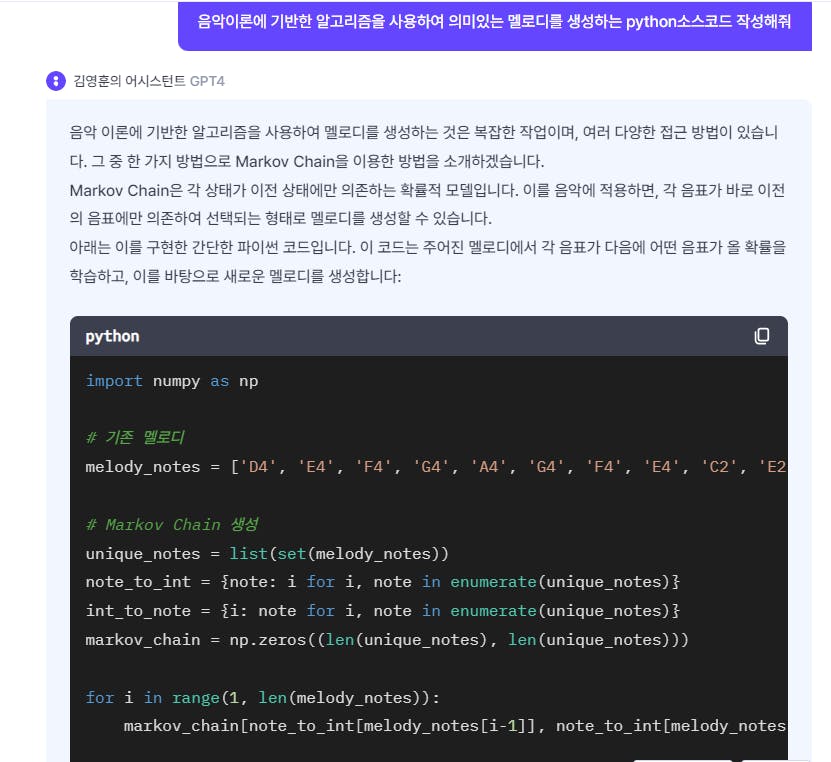
Task: Click the '# Markov Chain 생성' comment line
Action: coord(172,525)
